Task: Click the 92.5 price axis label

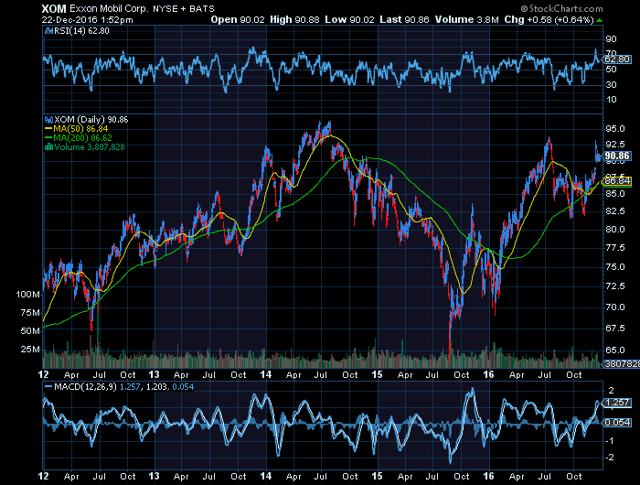Action: tap(615, 145)
